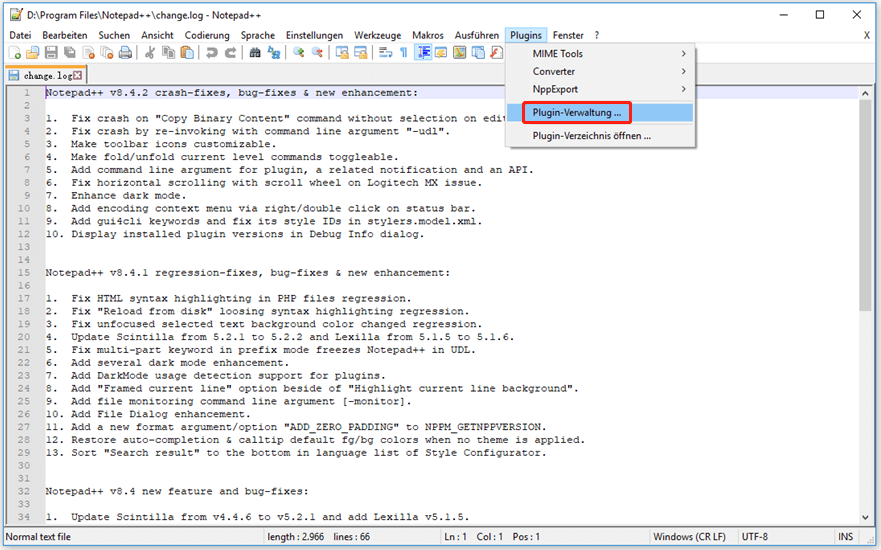Open the ? help menu
This screenshot has height=550, width=881.
pyautogui.click(x=597, y=35)
